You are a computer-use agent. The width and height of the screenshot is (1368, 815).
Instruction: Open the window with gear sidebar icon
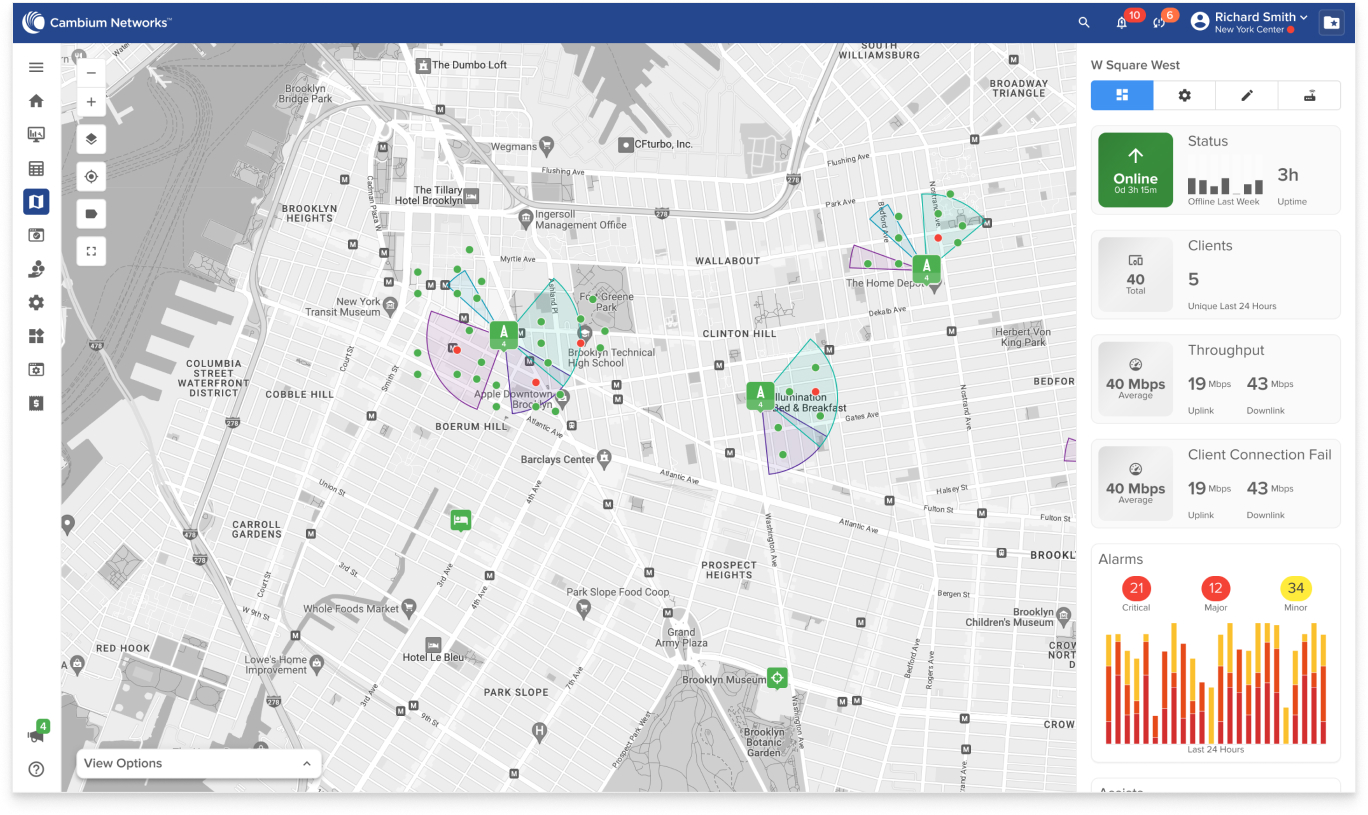tap(36, 369)
